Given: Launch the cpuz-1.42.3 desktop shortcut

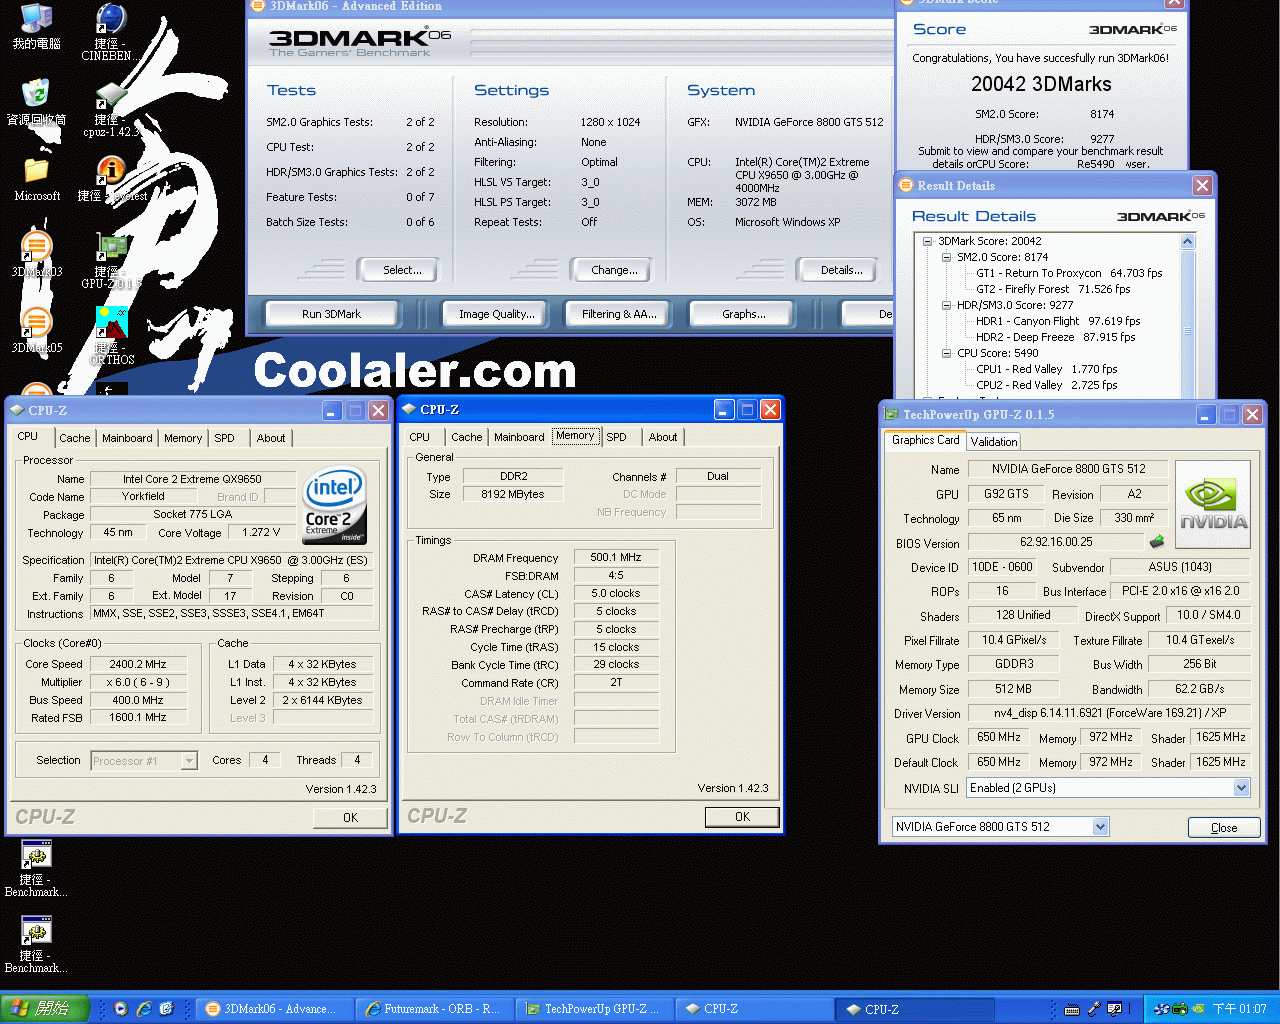Looking at the screenshot, I should click(109, 108).
